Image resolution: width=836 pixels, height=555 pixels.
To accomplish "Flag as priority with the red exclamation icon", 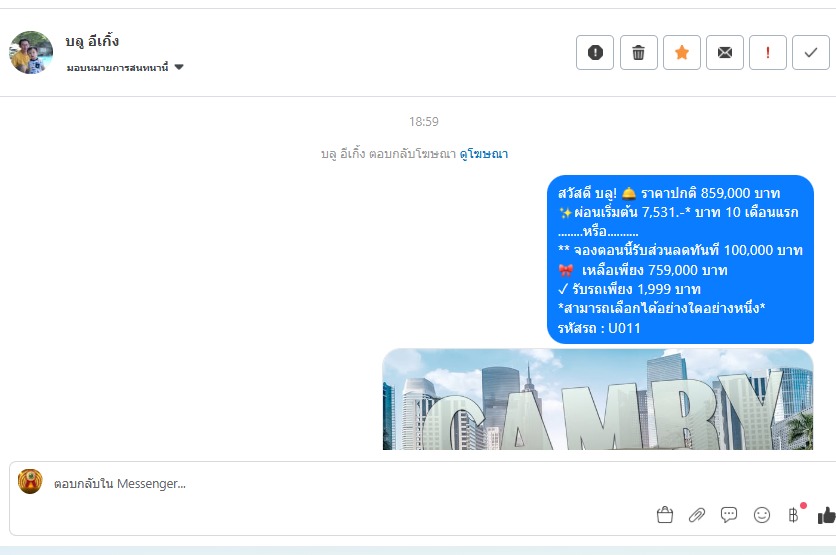I will pos(768,52).
